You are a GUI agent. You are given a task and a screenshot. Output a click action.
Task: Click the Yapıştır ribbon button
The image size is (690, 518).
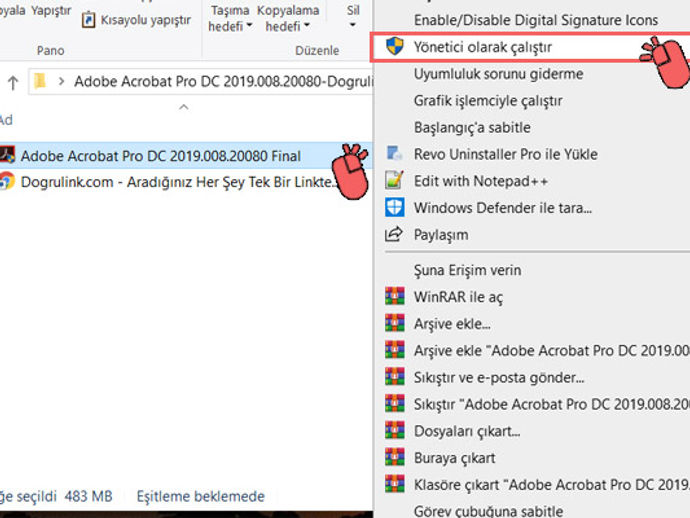51,10
